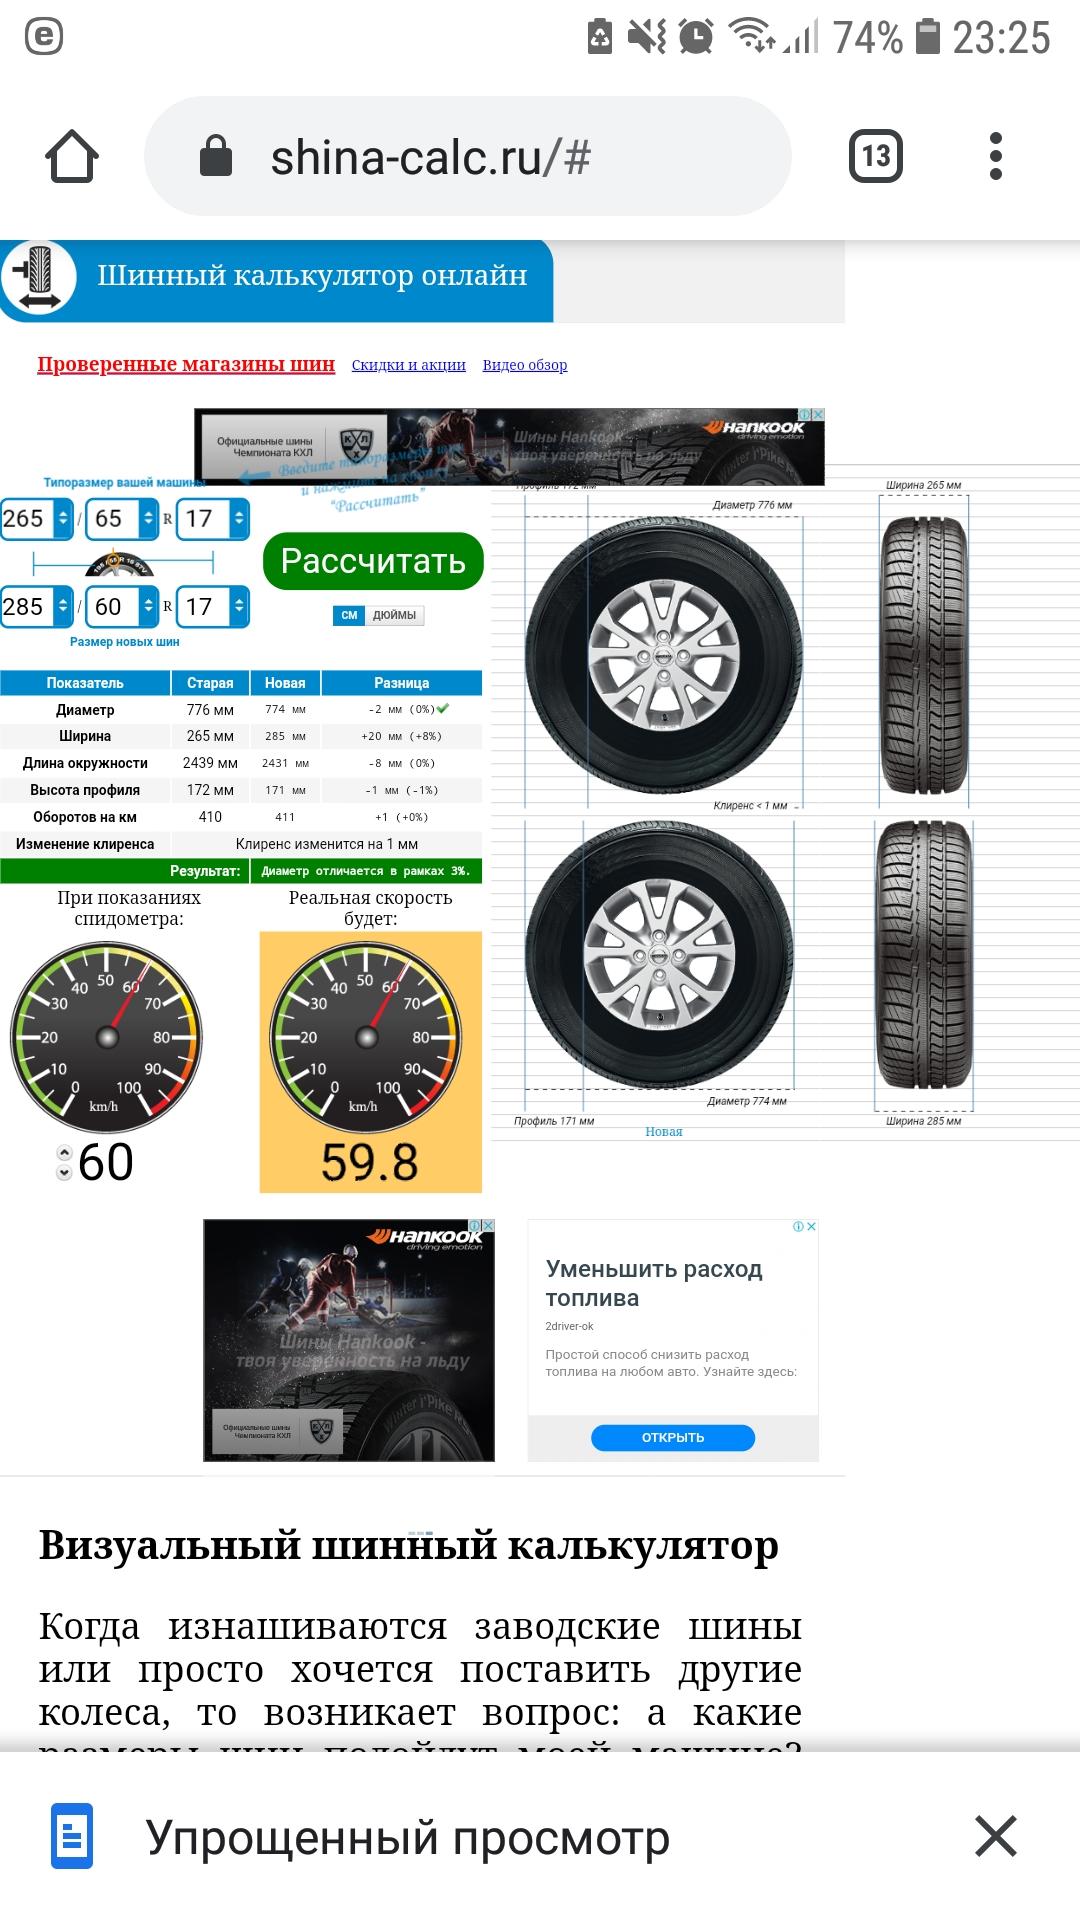The image size is (1080, 1920).
Task: Click the tire calculator logo icon
Action: pos(39,278)
